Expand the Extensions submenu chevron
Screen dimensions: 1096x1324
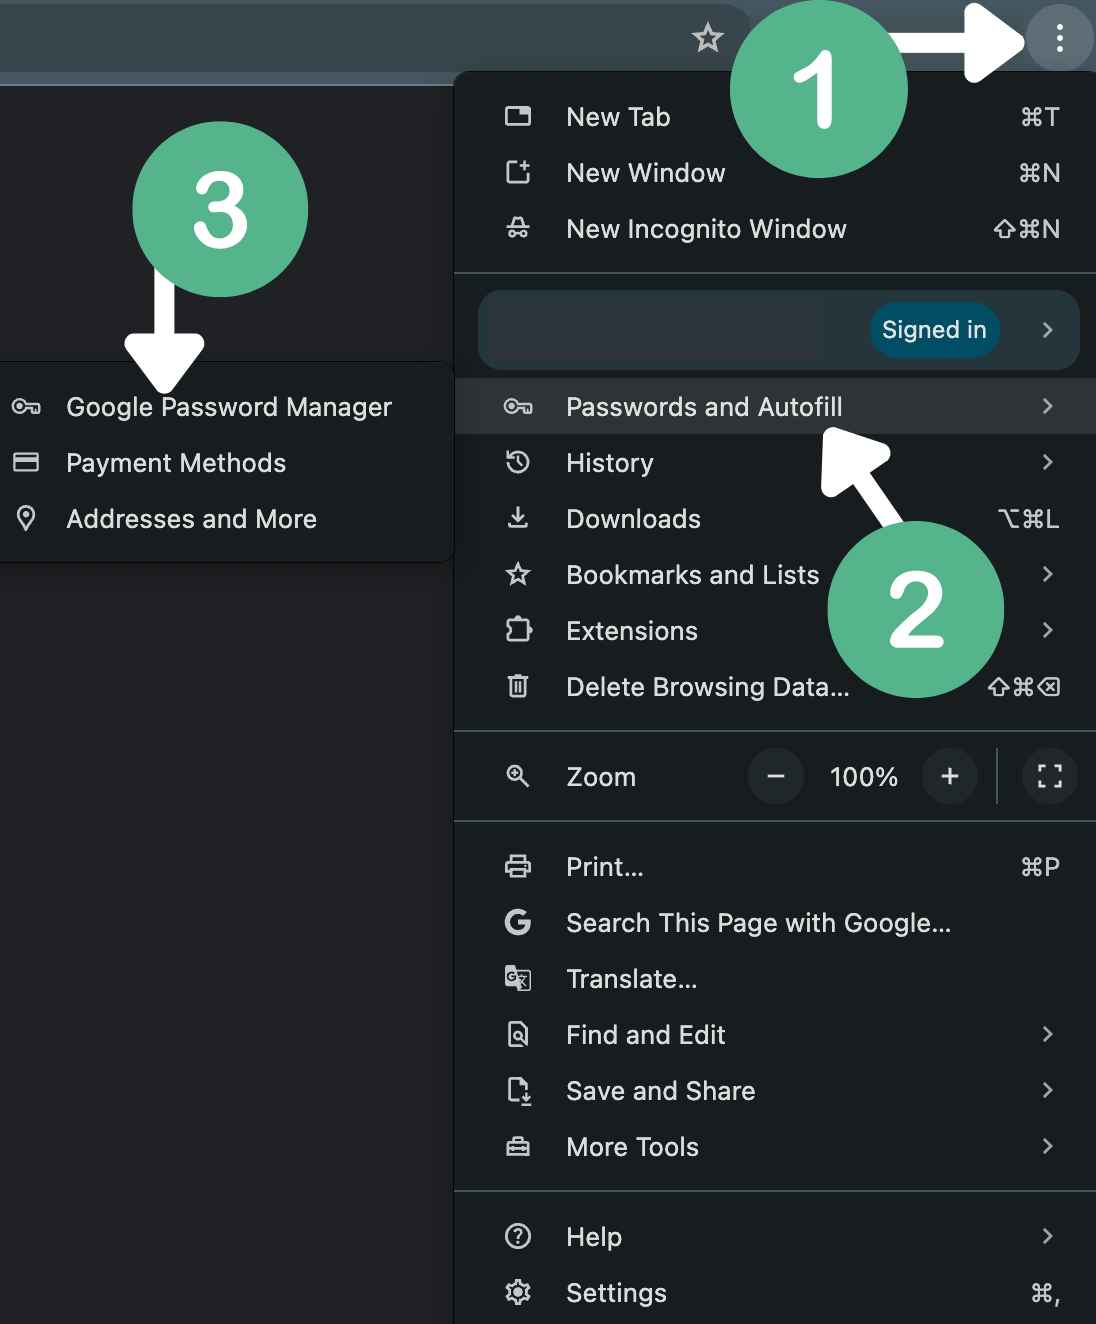point(1047,630)
